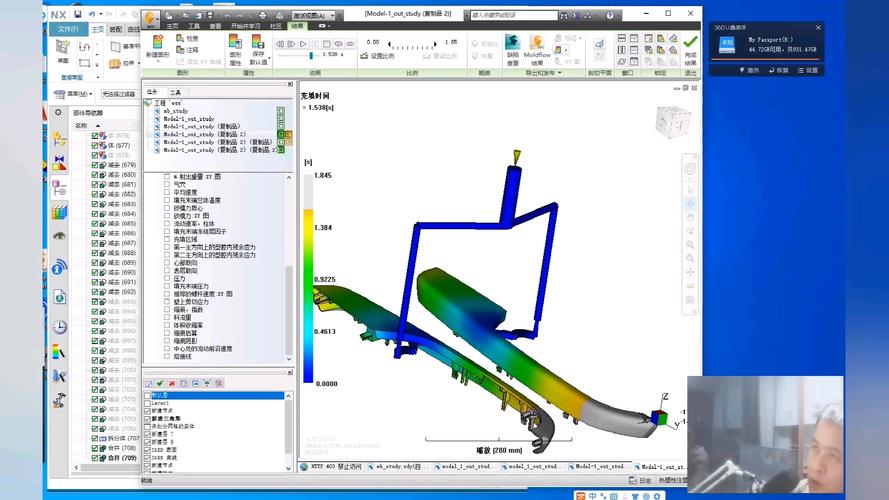Screen dimensions: 889x500
Task: Open NX 文件(F) file menu
Action: pos(68,29)
